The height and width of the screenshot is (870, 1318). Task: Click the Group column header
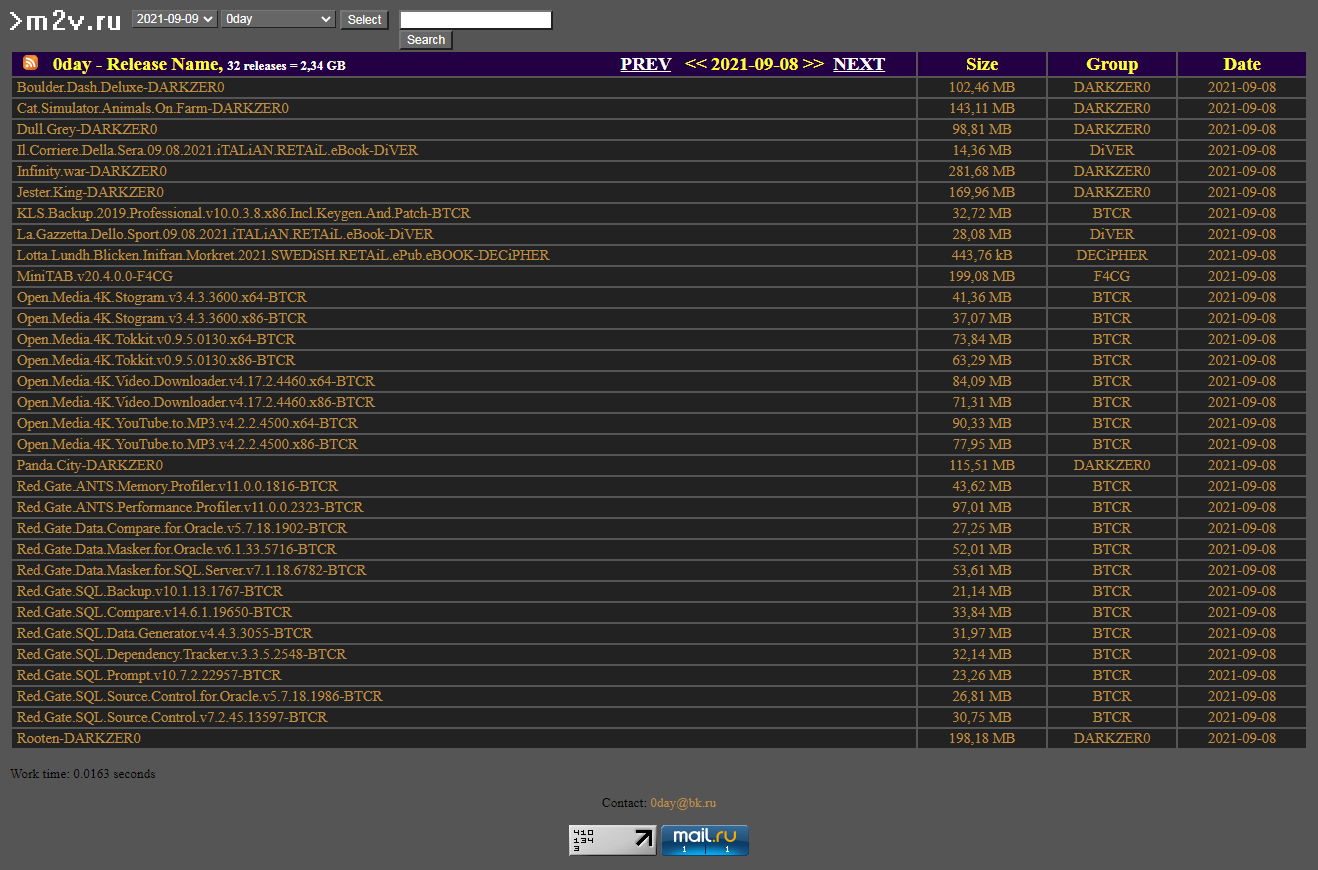coord(1112,64)
